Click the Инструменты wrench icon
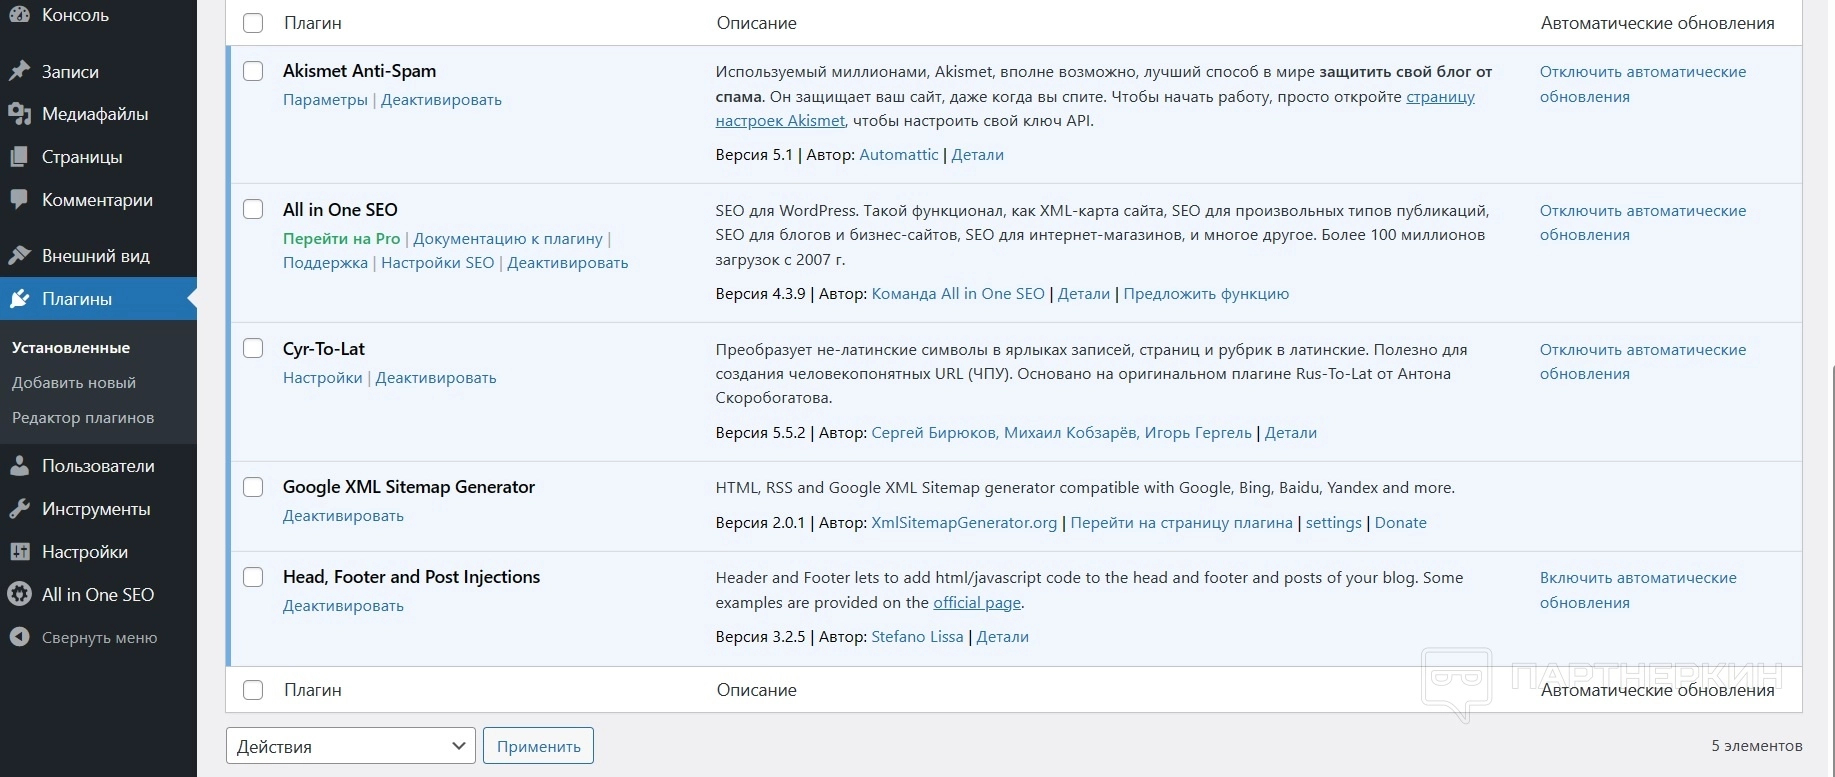The width and height of the screenshot is (1835, 777). [x=19, y=509]
